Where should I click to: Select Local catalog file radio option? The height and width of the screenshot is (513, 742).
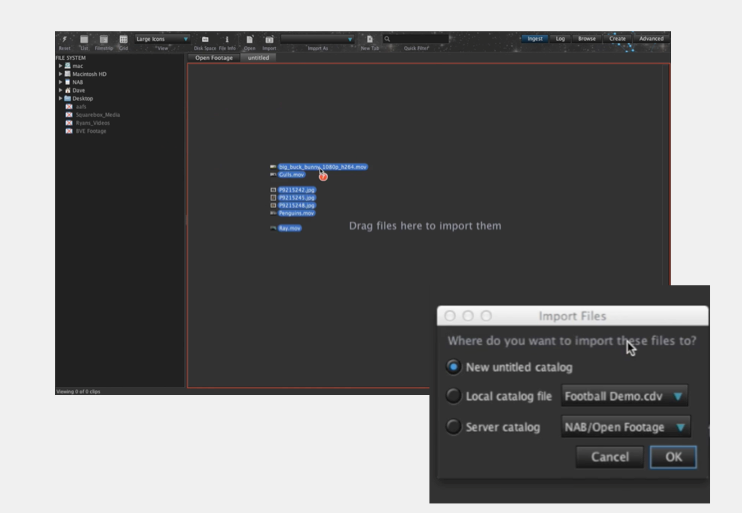pyautogui.click(x=453, y=396)
